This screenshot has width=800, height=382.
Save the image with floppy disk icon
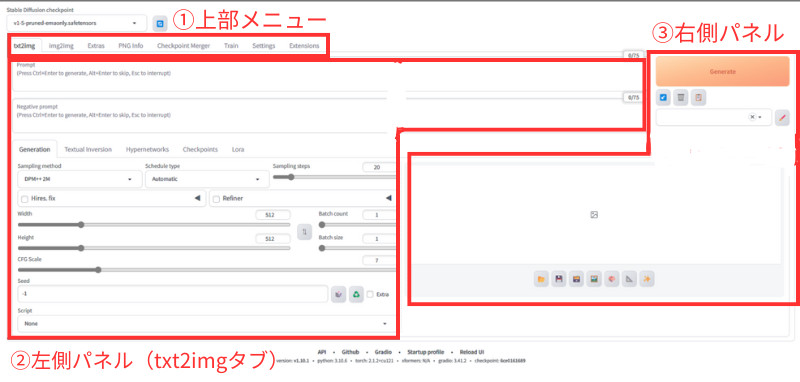click(559, 279)
